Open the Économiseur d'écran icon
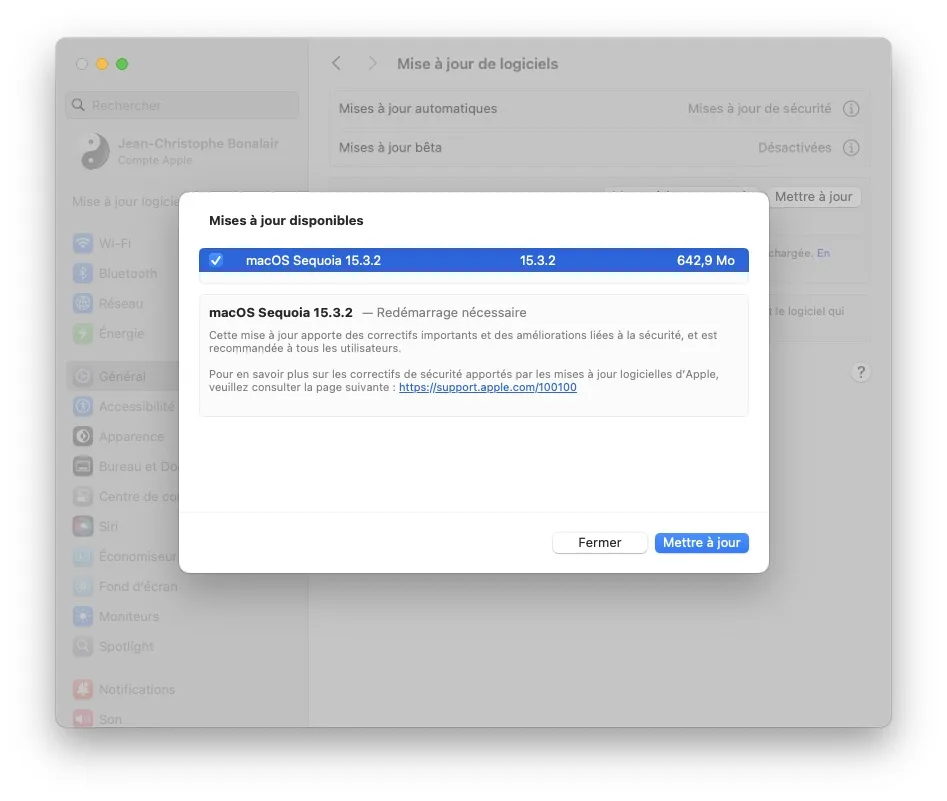Viewport: 947px width, 801px height. (83, 556)
